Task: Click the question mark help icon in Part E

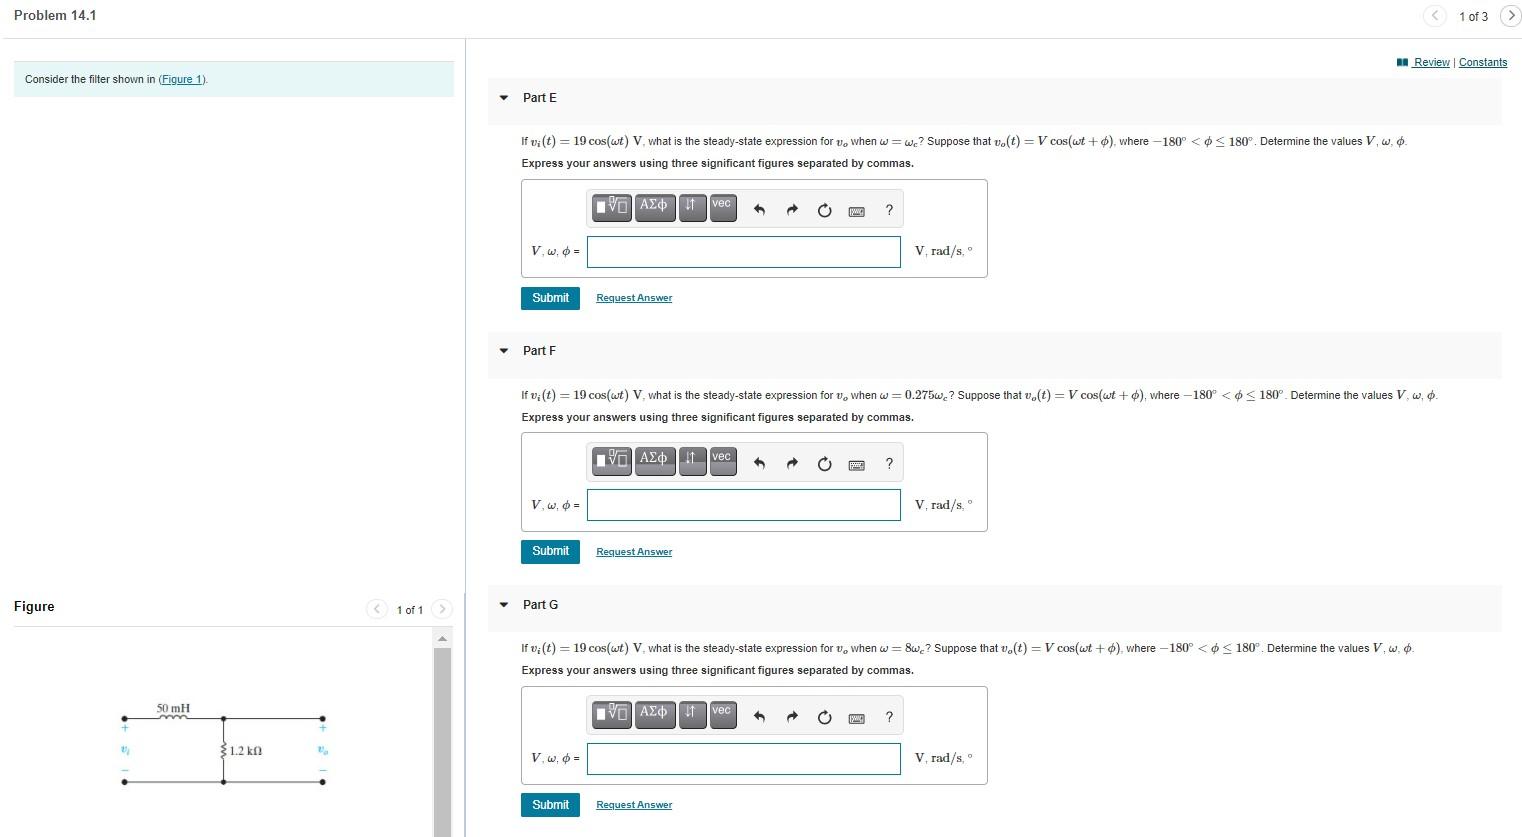Action: tap(889, 208)
